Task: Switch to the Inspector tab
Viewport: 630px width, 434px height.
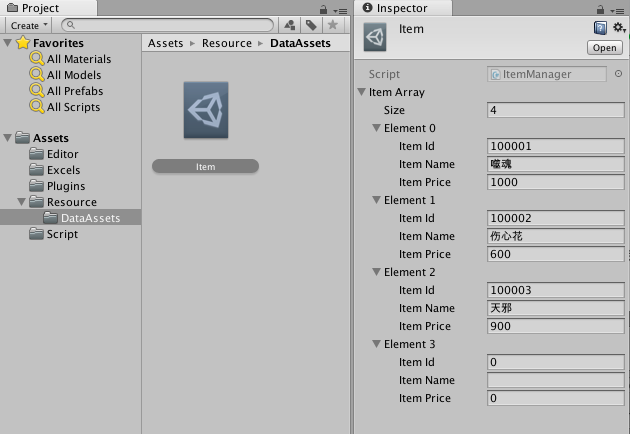Action: 403,8
